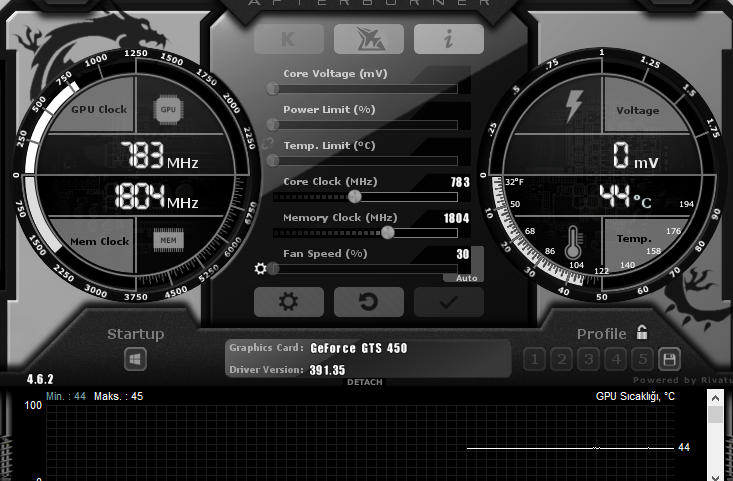Image resolution: width=733 pixels, height=481 pixels.
Task: Click the Power Limit slider handle
Action: [x=273, y=125]
